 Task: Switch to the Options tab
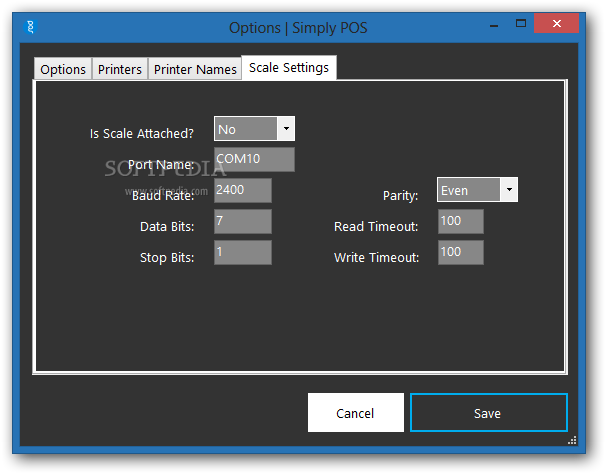[63, 69]
